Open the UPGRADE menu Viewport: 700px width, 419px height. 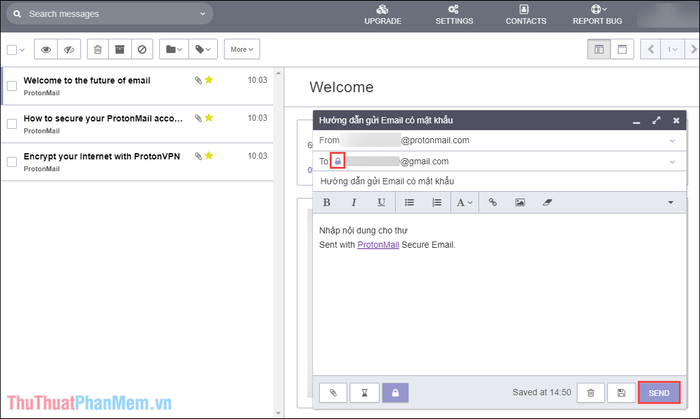coord(383,15)
